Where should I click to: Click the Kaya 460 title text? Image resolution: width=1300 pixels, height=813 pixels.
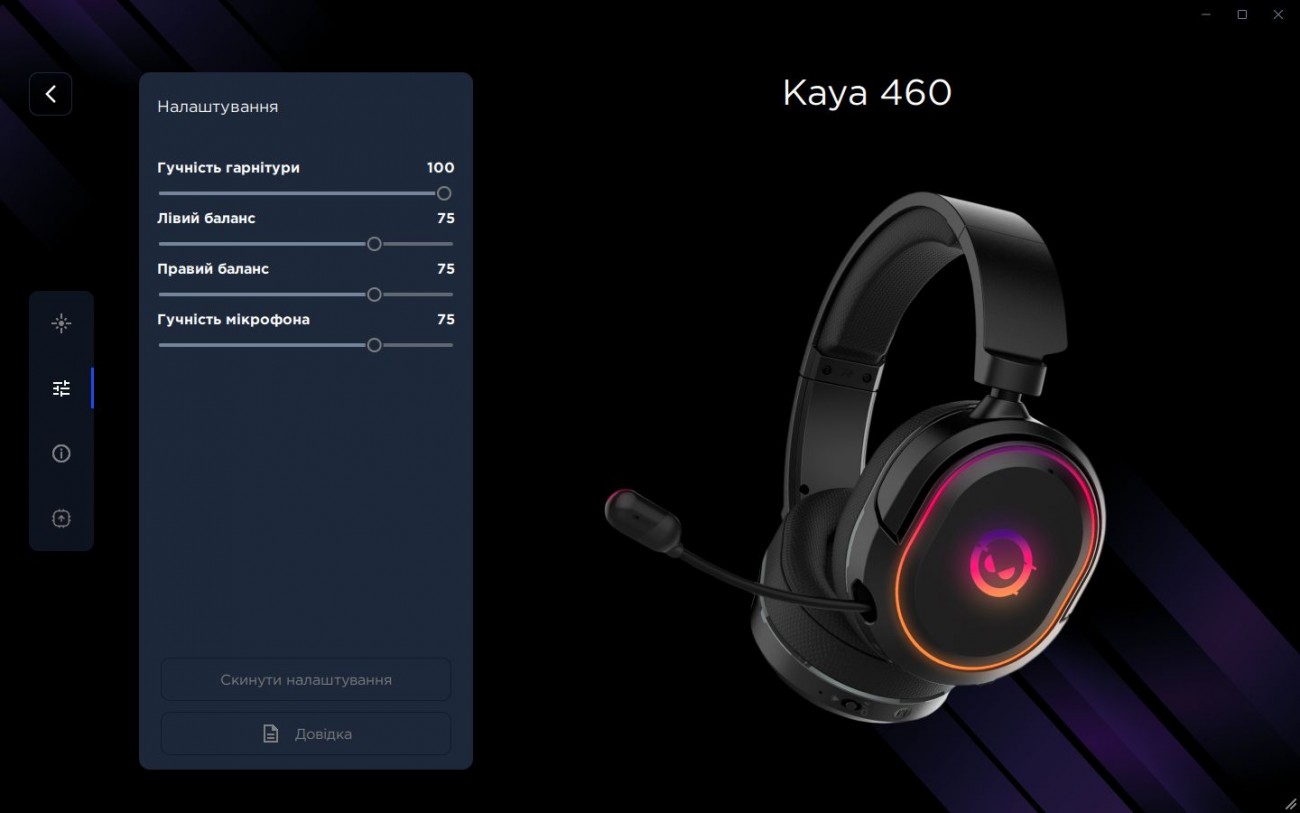tap(867, 93)
